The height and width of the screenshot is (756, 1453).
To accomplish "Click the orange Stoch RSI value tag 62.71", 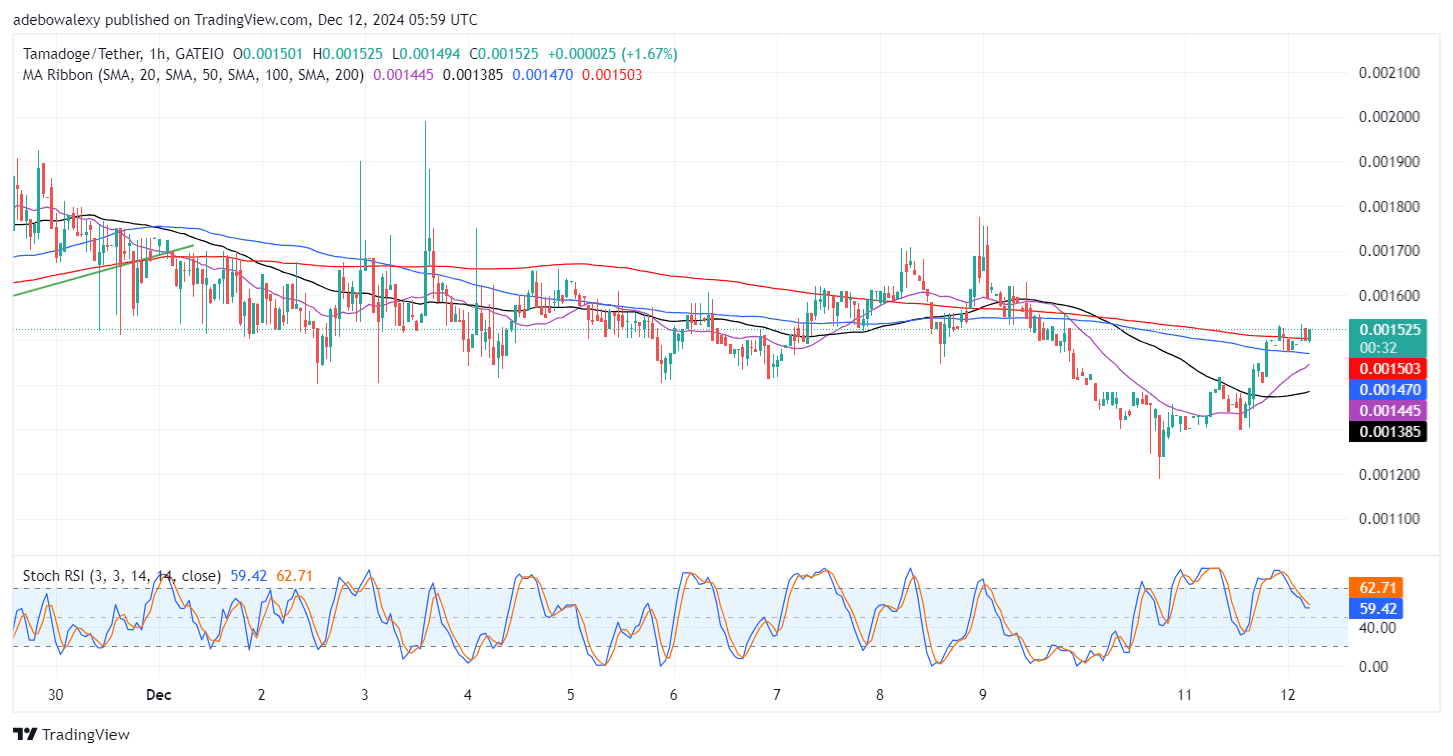I will tap(1377, 587).
